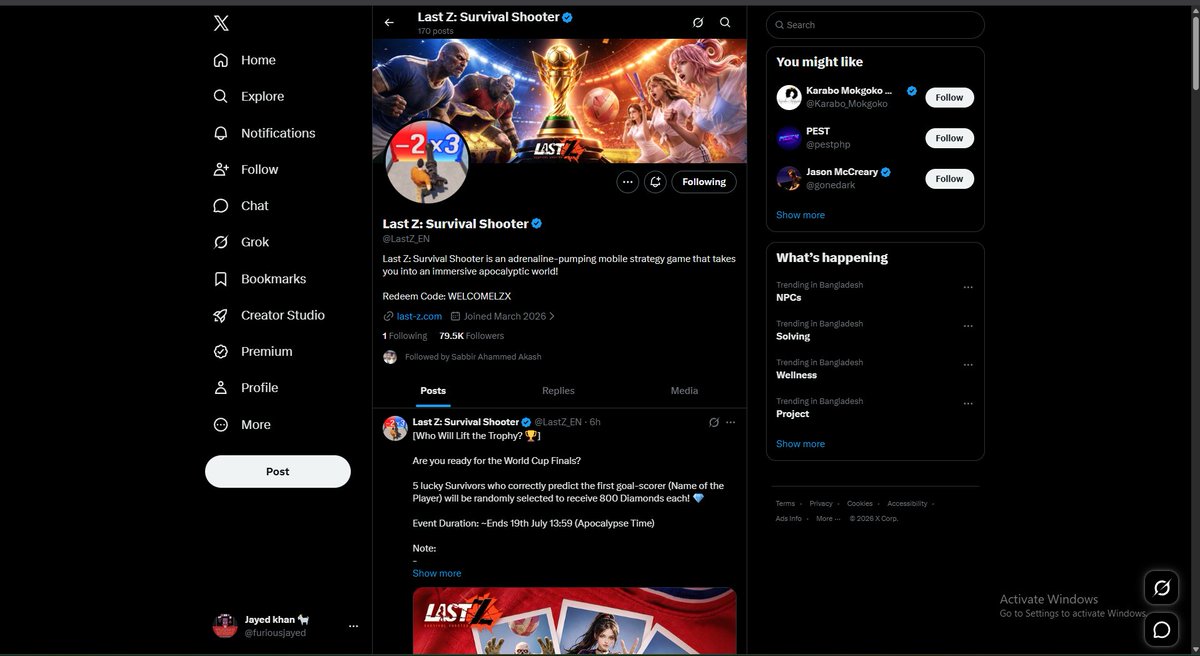Screen dimensions: 1200x656
Task: Follow Jason McCreary
Action: (949, 179)
